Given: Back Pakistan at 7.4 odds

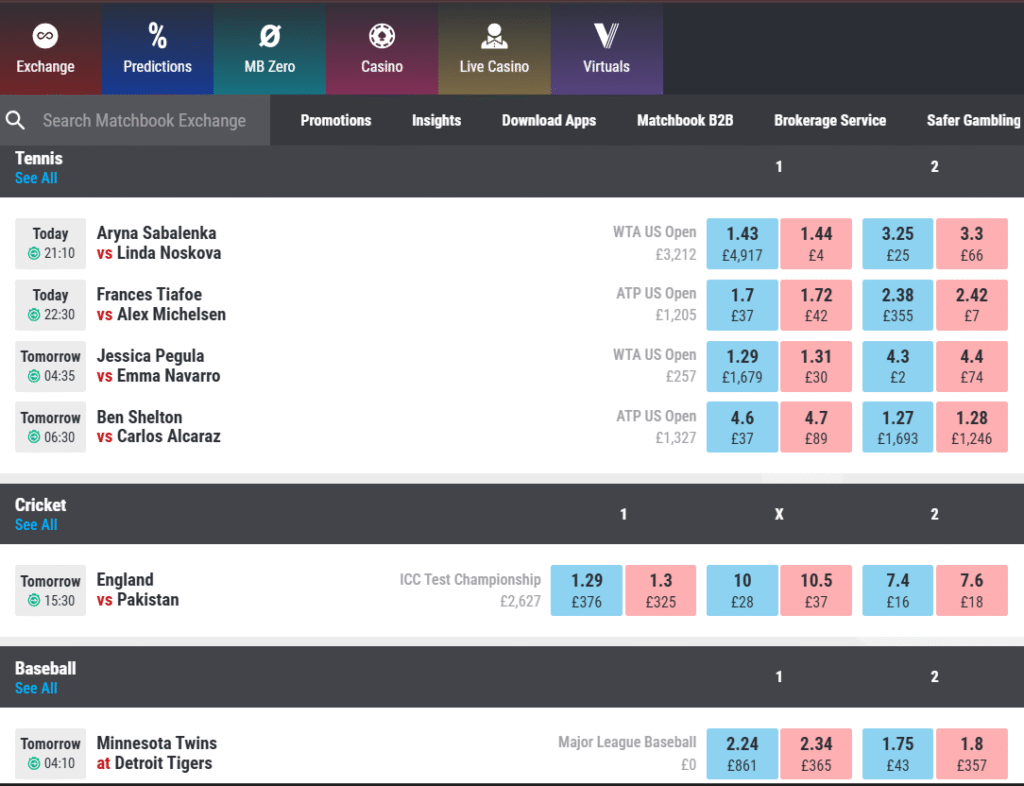Looking at the screenshot, I should click(x=897, y=590).
